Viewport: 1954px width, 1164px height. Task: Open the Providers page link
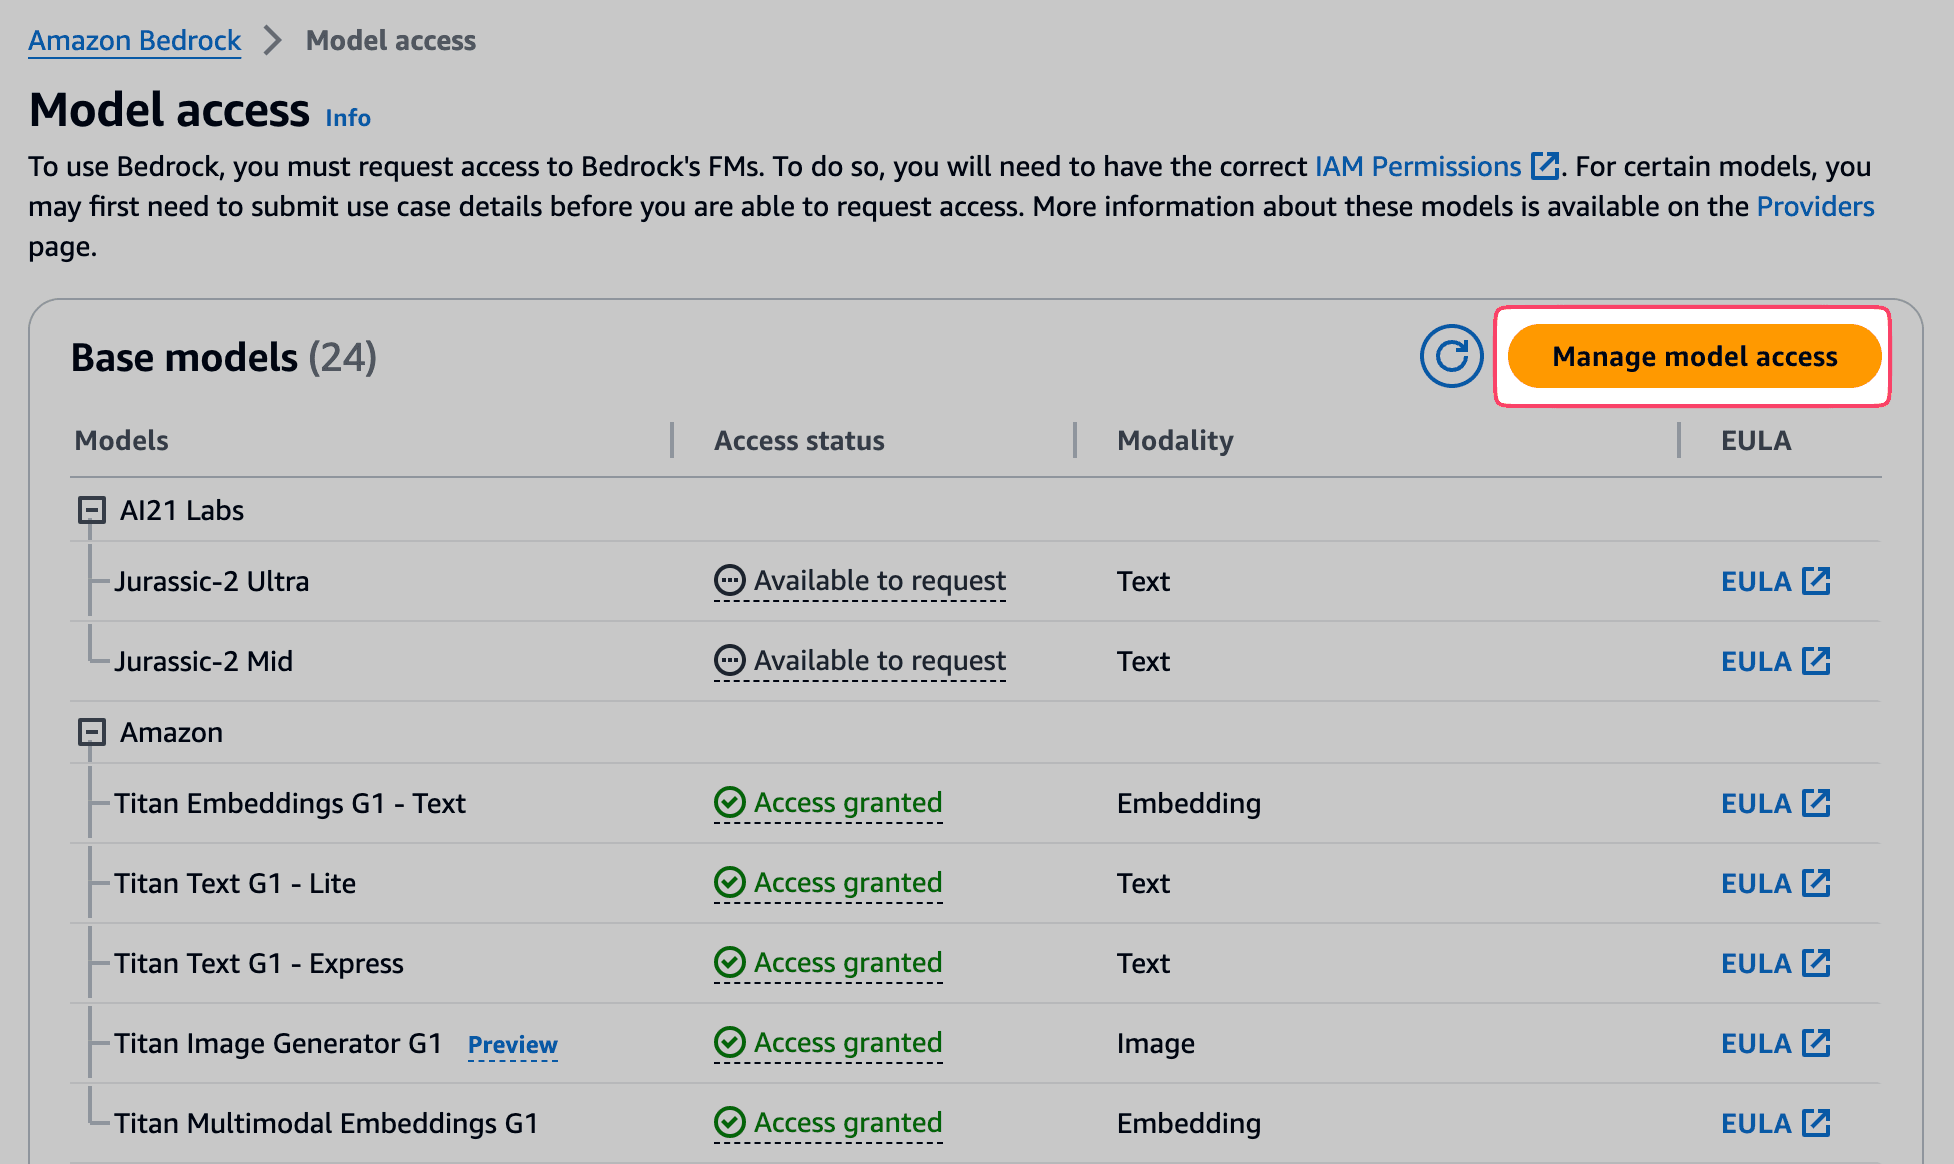click(x=1815, y=206)
